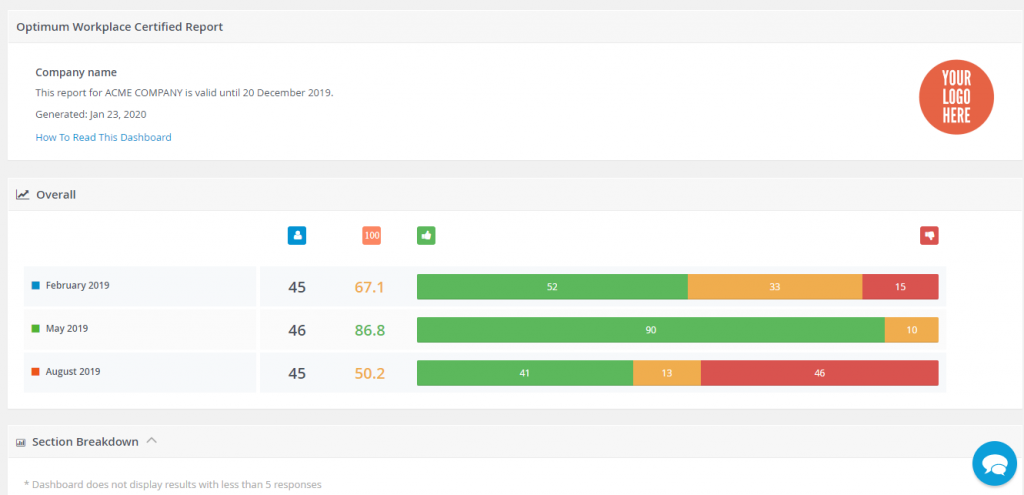Click the orange 100 score icon

(371, 236)
